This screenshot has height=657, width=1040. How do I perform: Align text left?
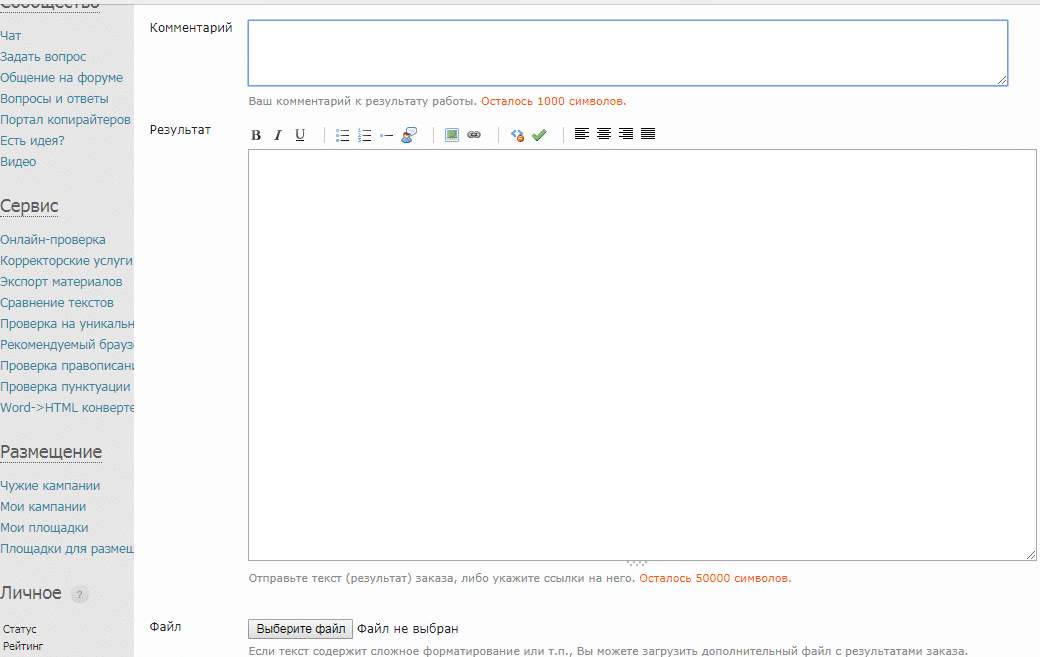[582, 134]
